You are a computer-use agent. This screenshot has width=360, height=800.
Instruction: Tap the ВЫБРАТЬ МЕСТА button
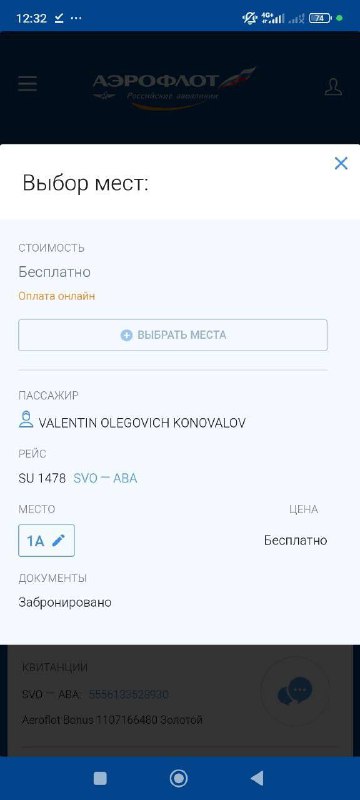[173, 335]
